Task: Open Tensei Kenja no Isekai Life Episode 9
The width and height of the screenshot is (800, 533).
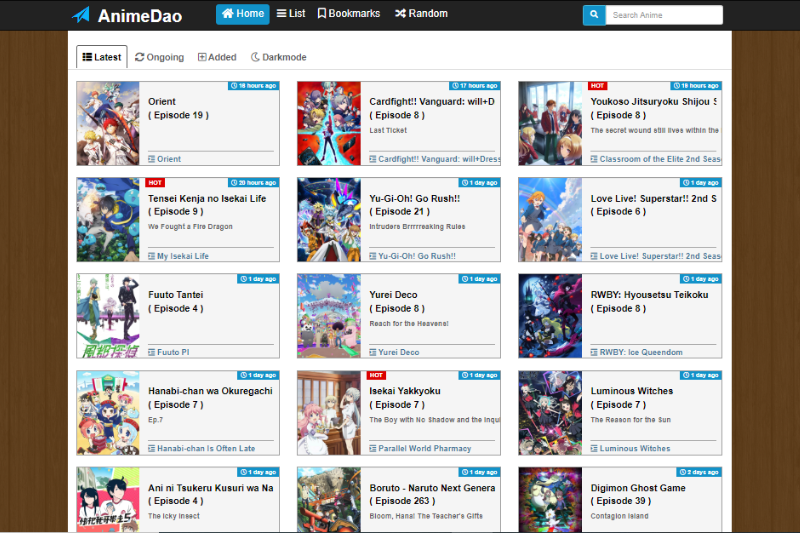Action: [207, 205]
